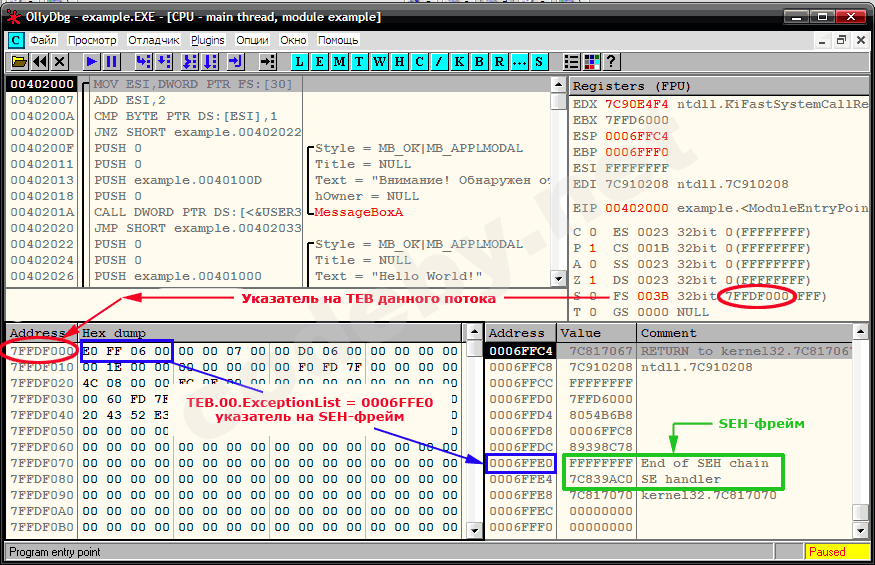Click the Help question mark toolbar icon

611,62
